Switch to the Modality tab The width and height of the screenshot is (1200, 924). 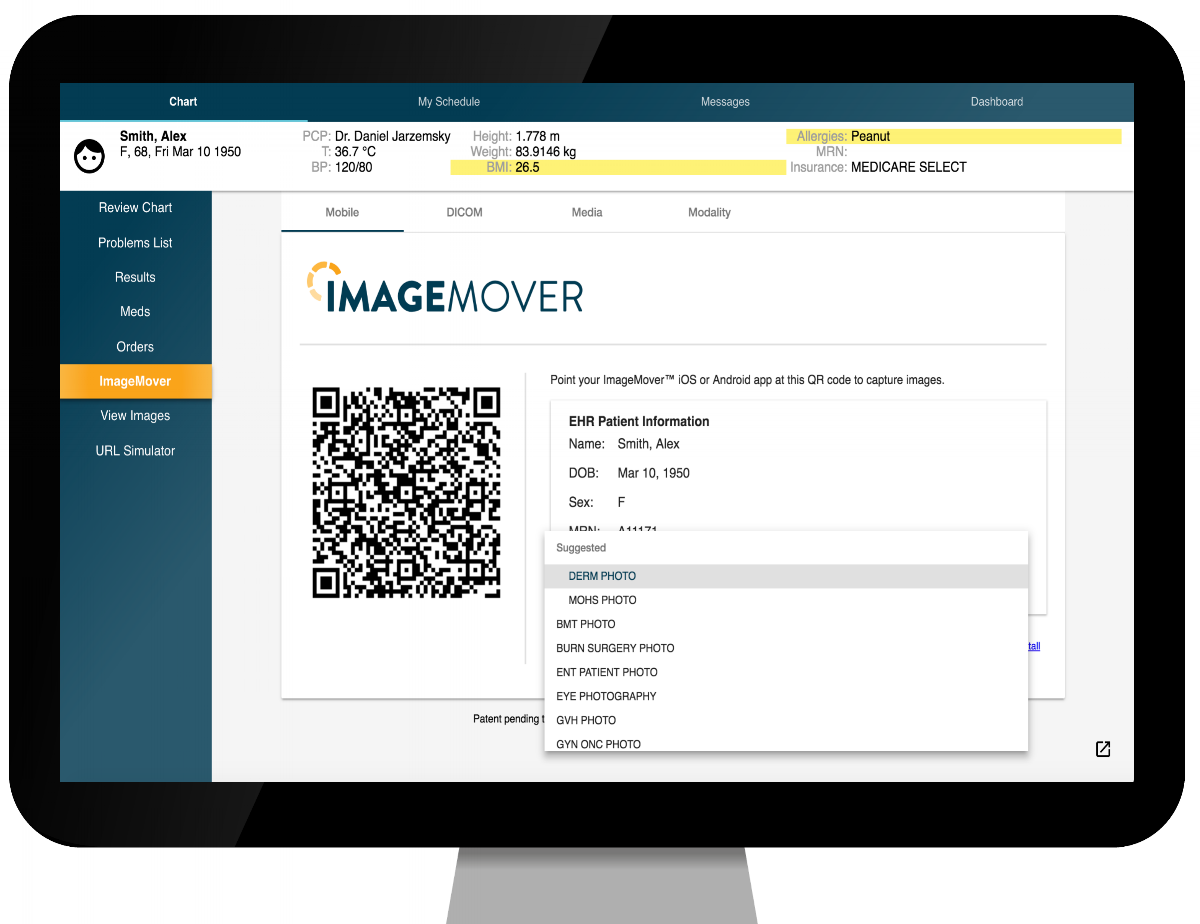[x=709, y=212]
